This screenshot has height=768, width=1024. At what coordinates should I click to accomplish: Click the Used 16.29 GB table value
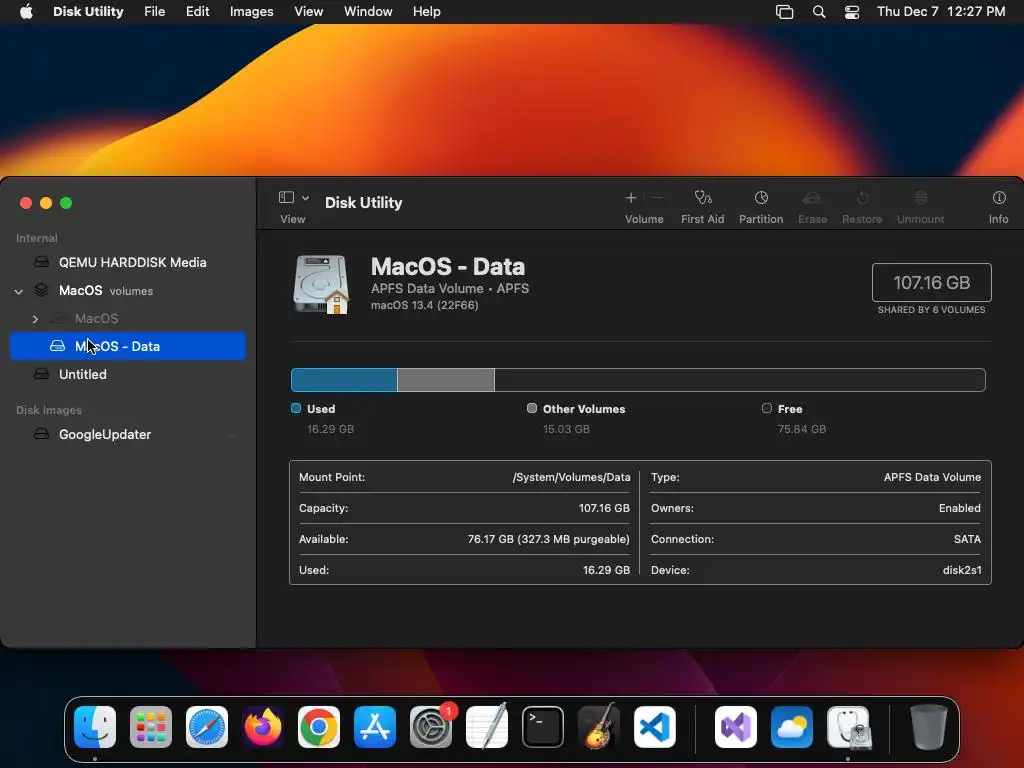(x=606, y=570)
